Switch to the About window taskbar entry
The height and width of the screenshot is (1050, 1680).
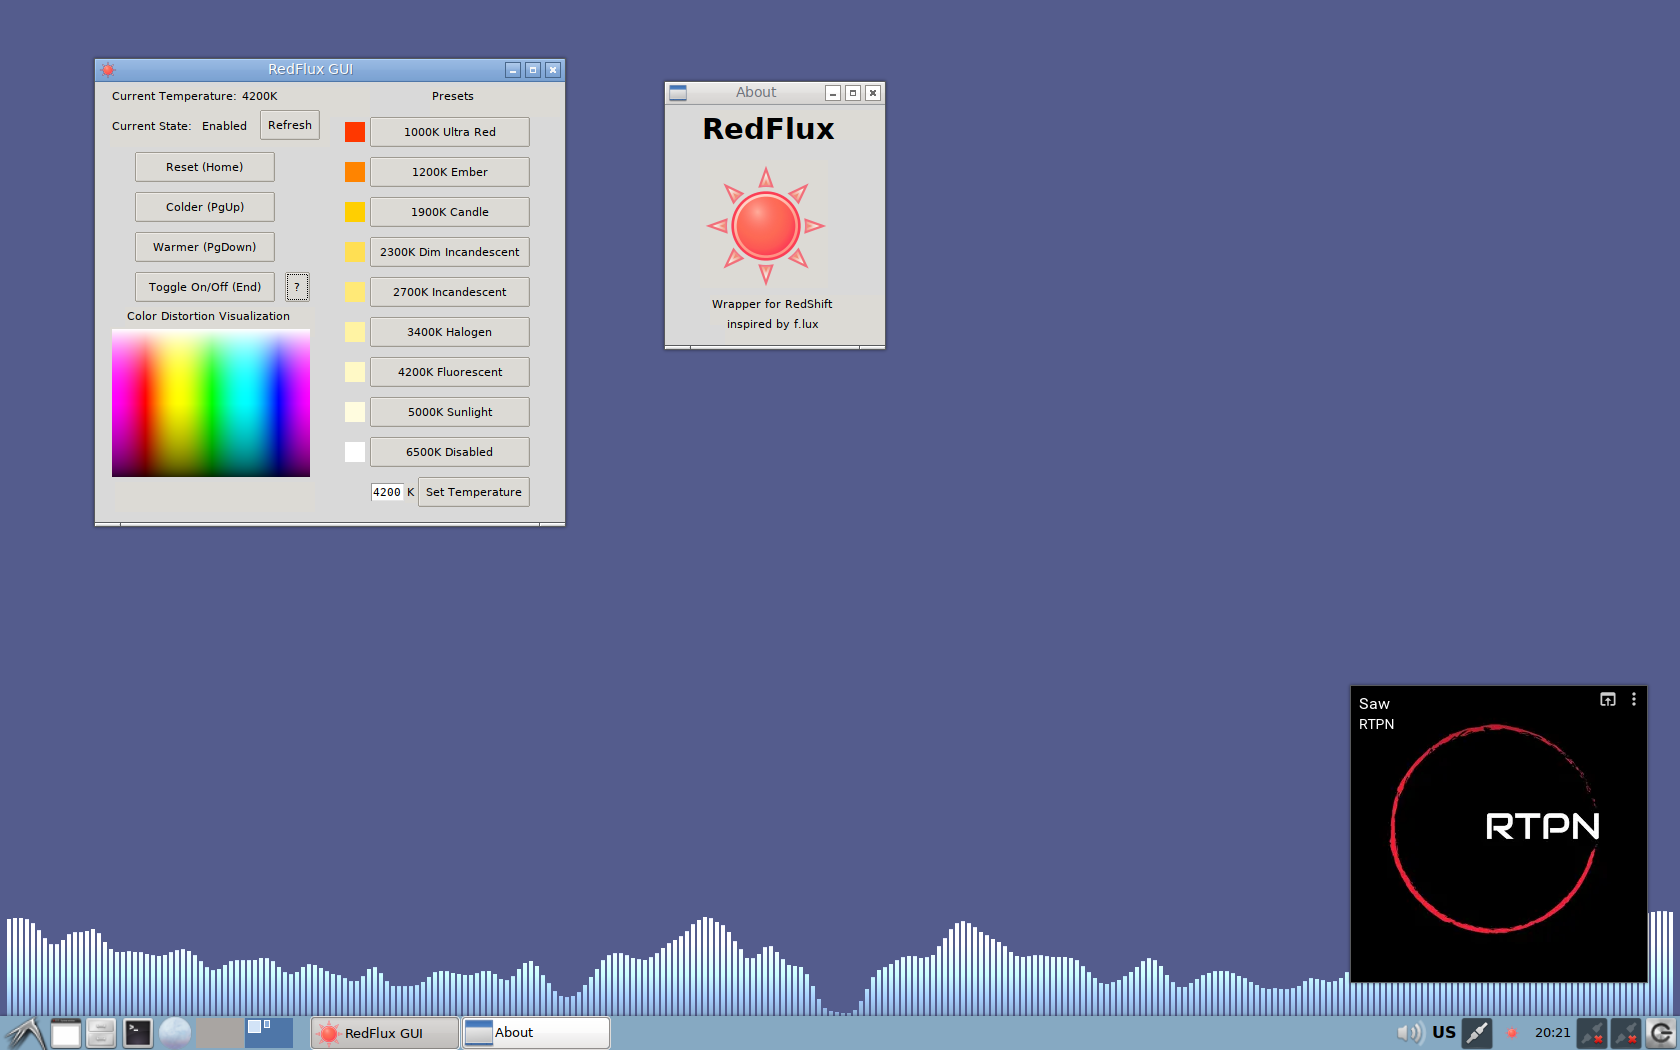[x=536, y=1032]
